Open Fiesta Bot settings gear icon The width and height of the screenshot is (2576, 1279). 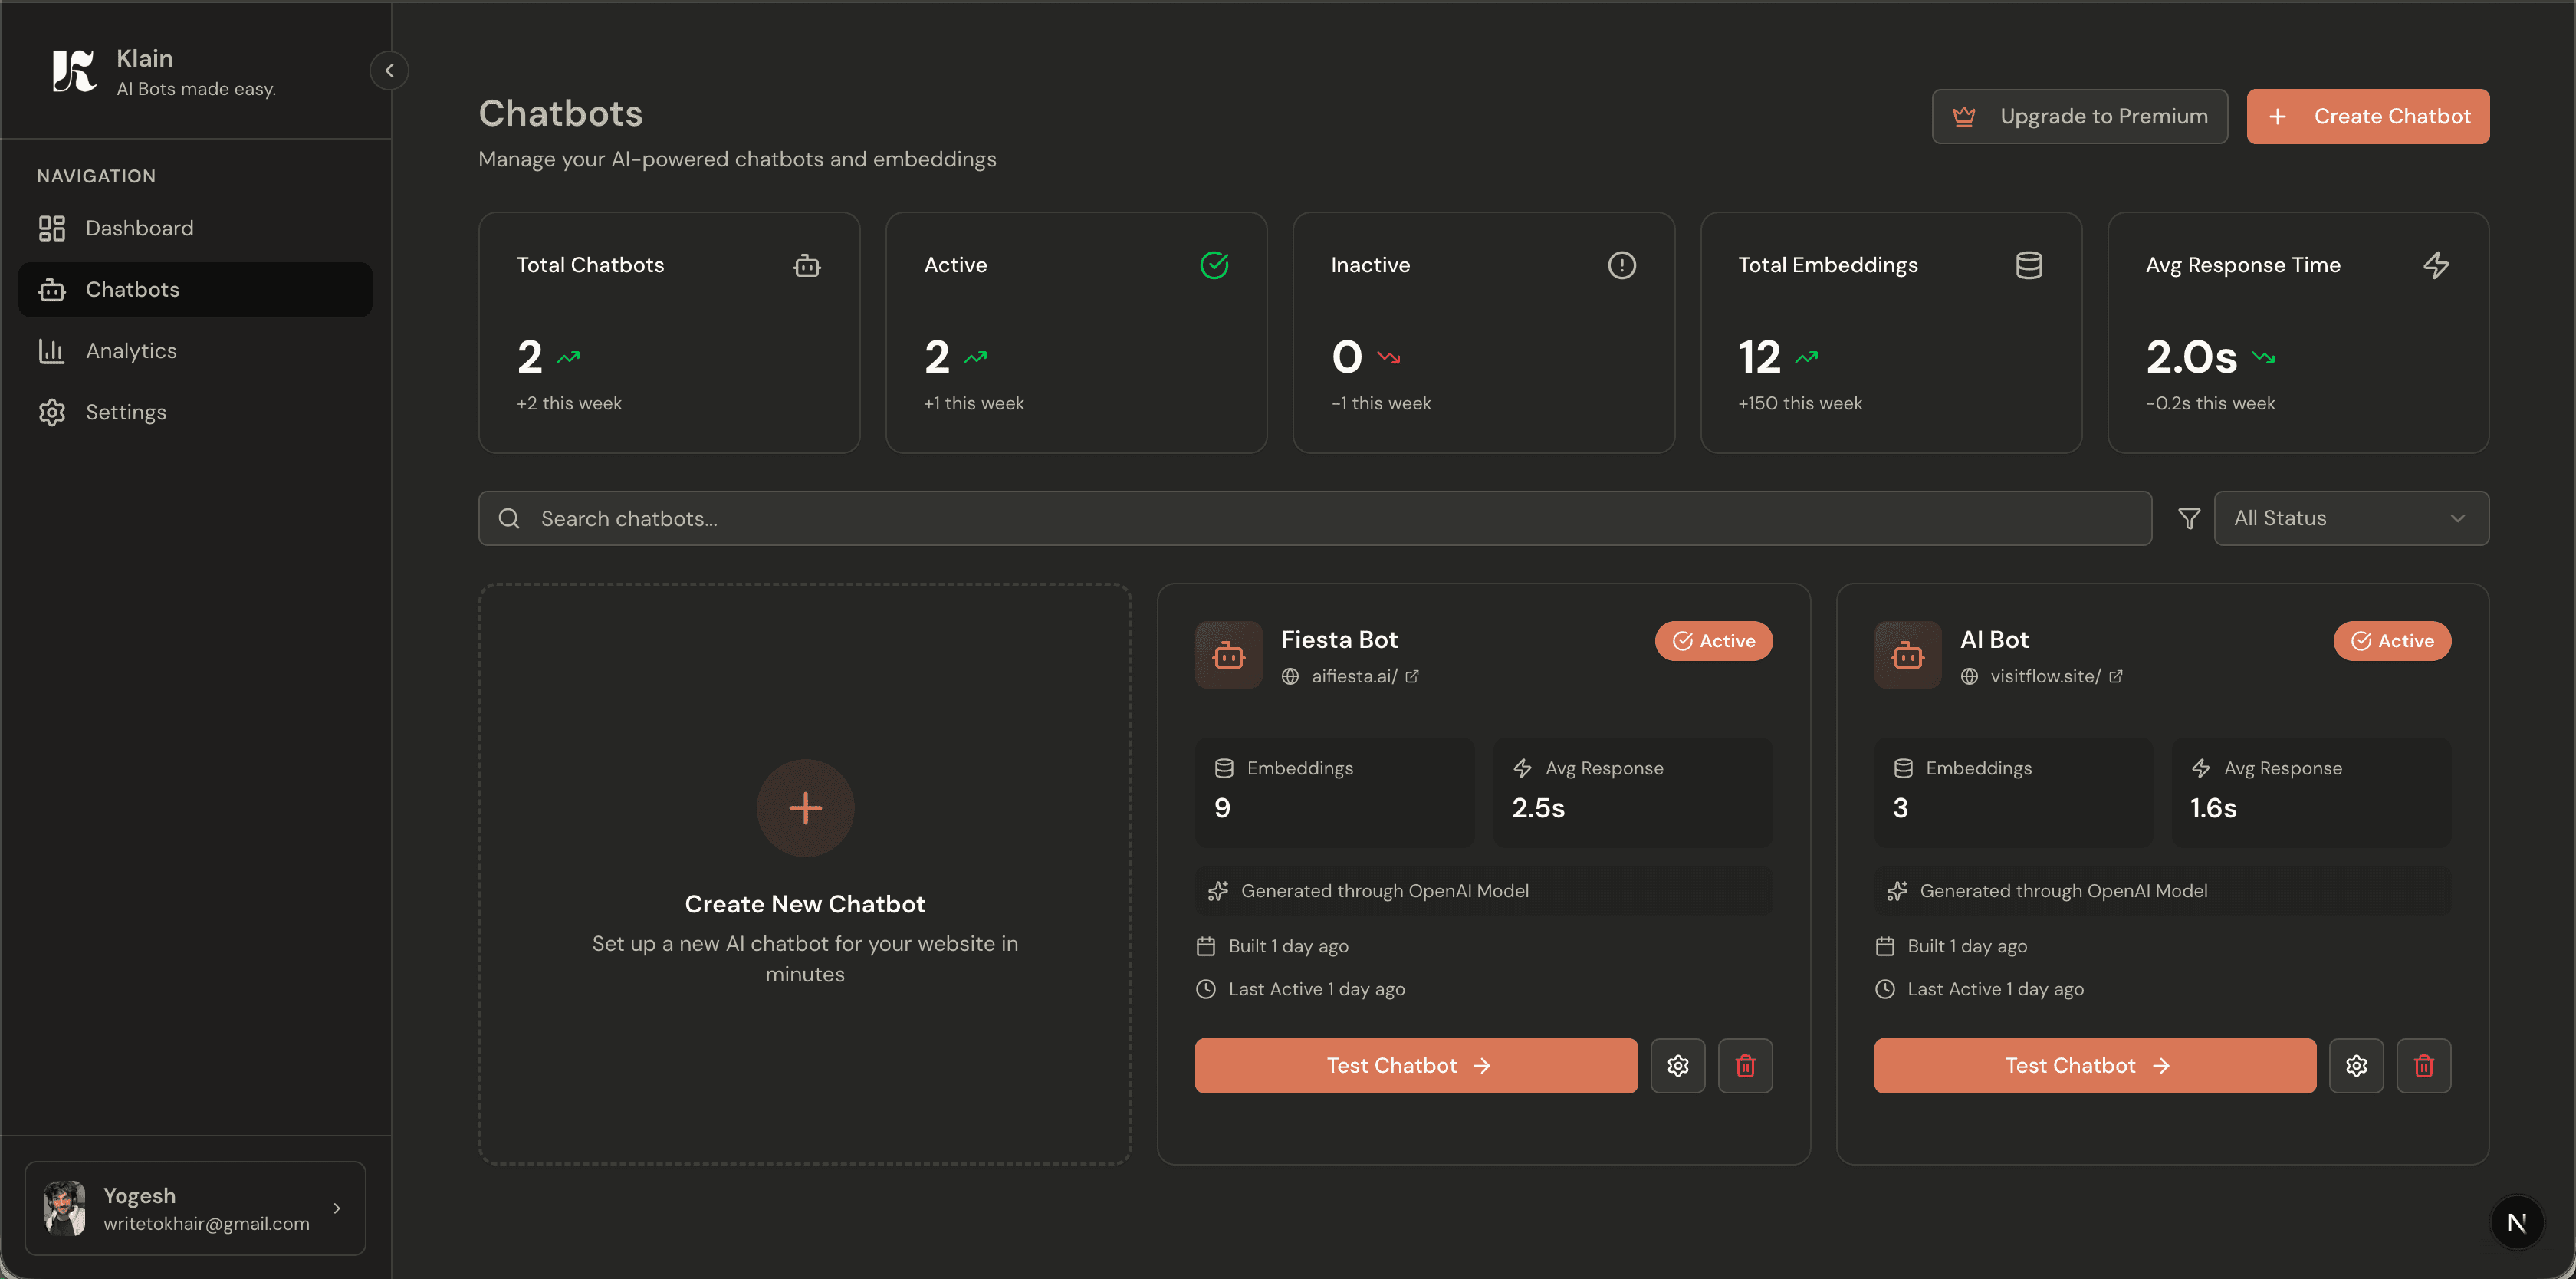(1678, 1065)
